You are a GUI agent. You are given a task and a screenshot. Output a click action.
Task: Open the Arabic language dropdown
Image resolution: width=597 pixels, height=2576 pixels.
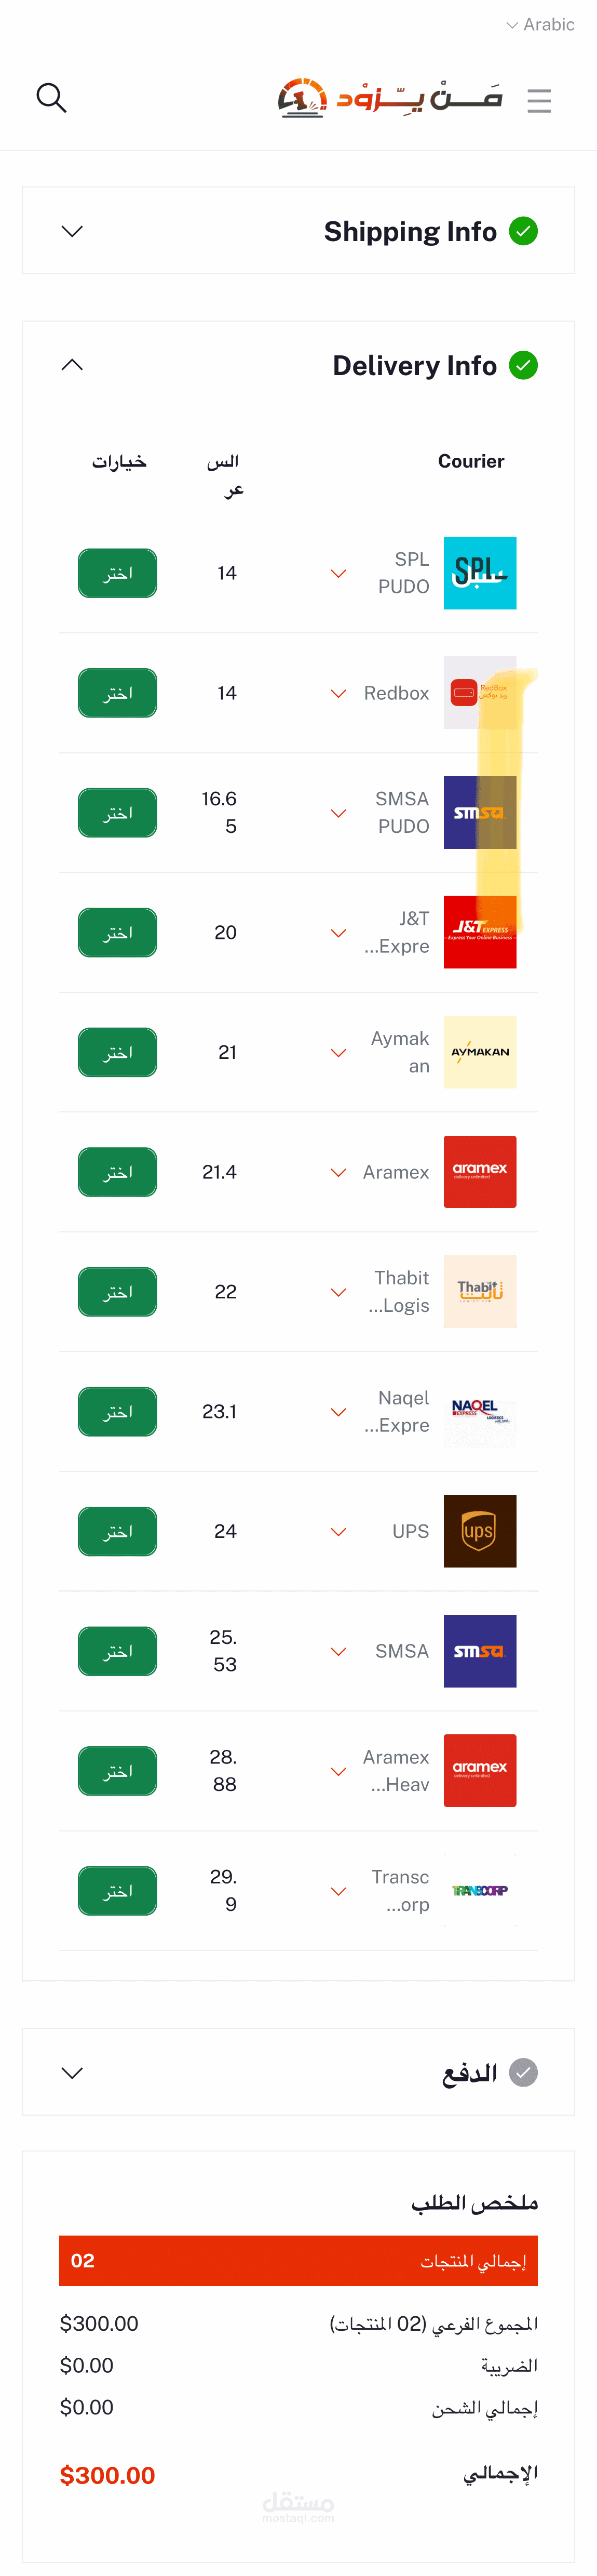540,24
